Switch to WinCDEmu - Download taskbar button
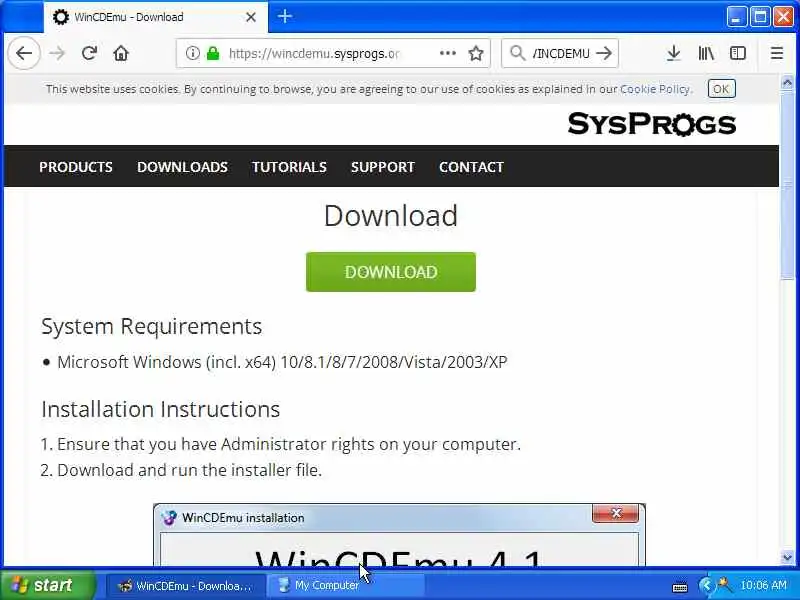Screen dimensions: 800x600 (186, 586)
